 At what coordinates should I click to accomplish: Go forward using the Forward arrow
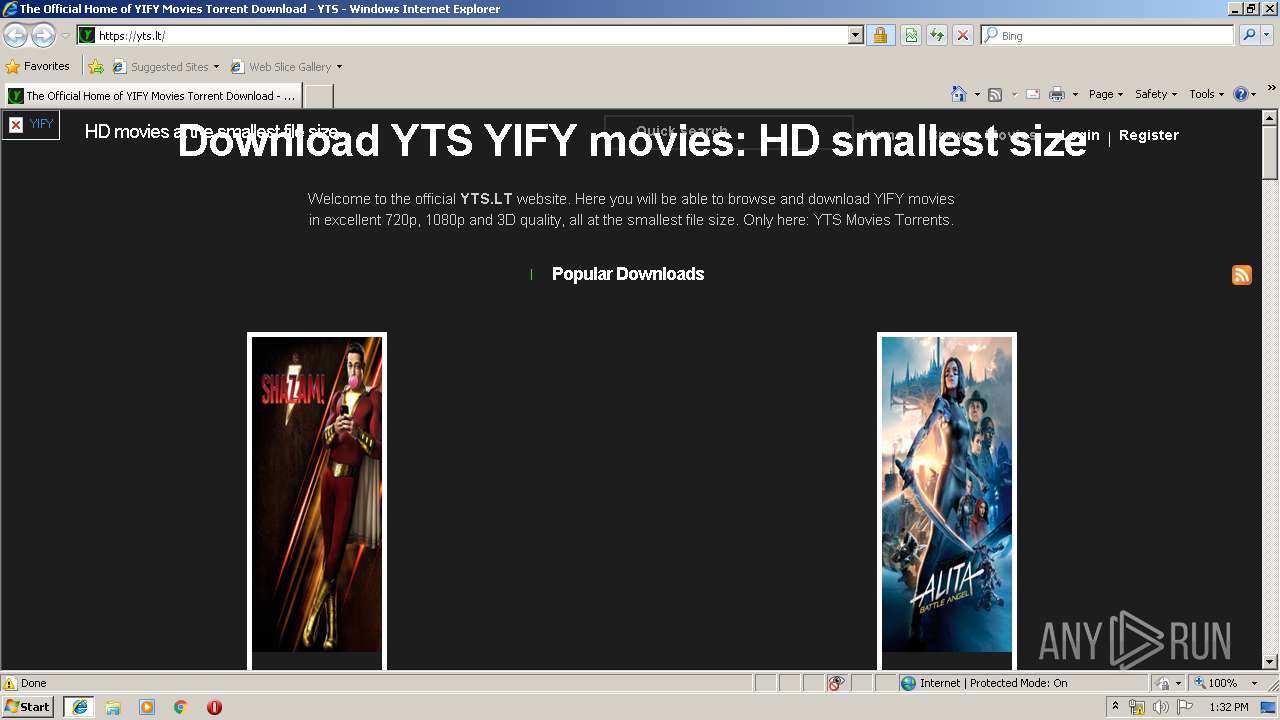pyautogui.click(x=43, y=35)
